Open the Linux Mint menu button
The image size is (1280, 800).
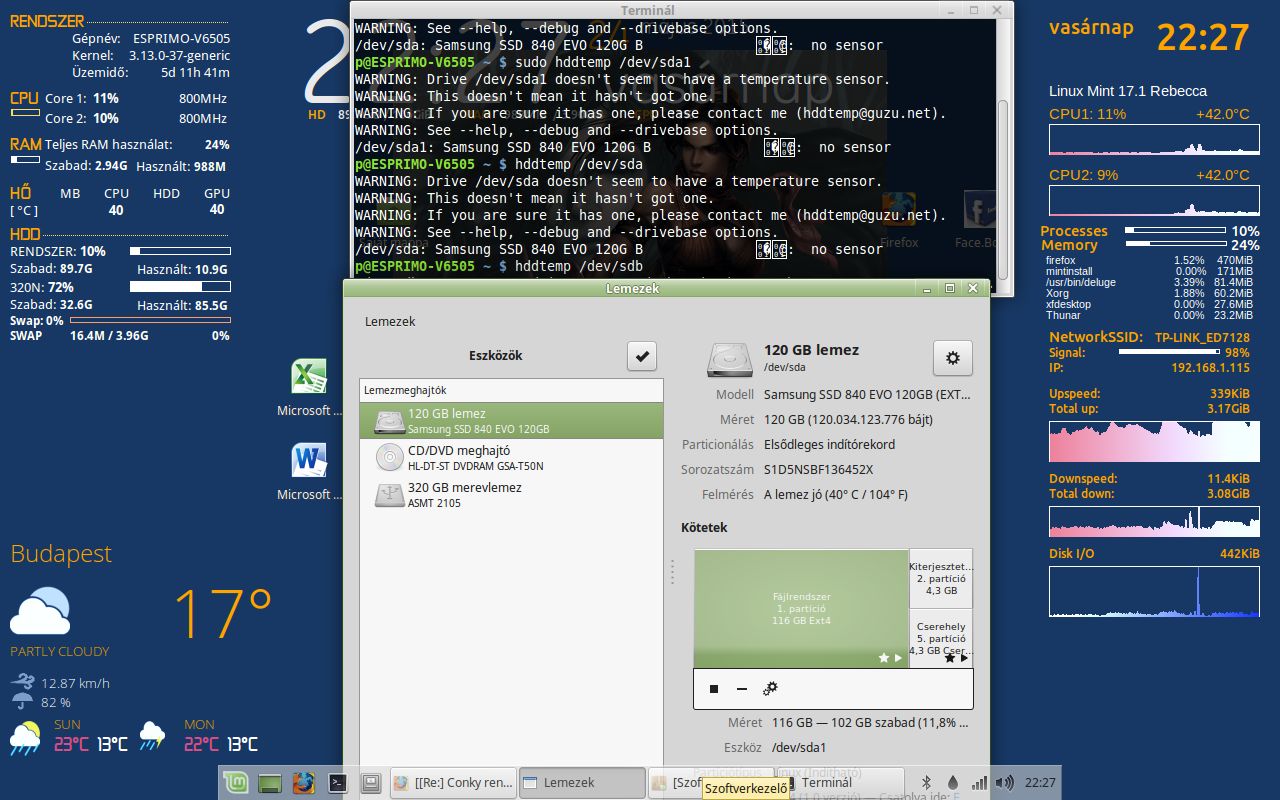click(x=236, y=783)
